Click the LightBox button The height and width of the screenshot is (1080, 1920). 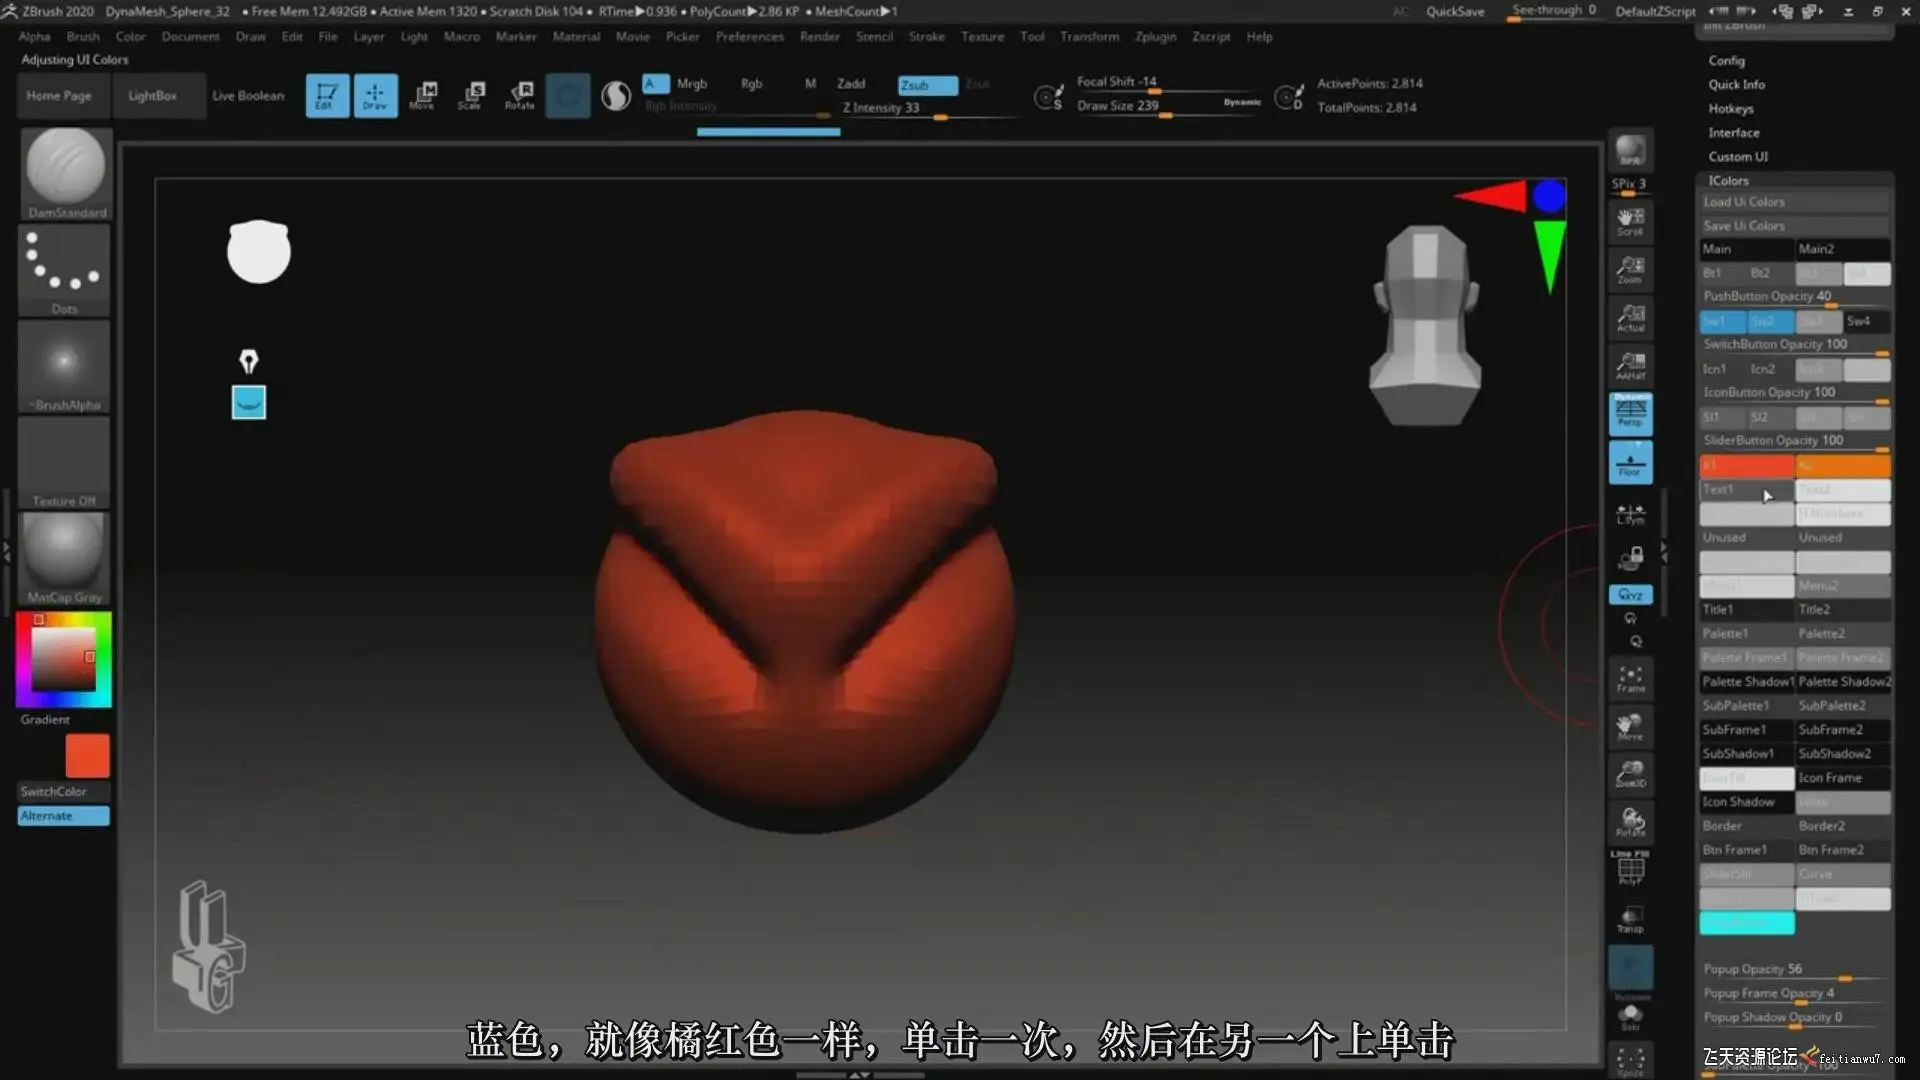coord(152,96)
